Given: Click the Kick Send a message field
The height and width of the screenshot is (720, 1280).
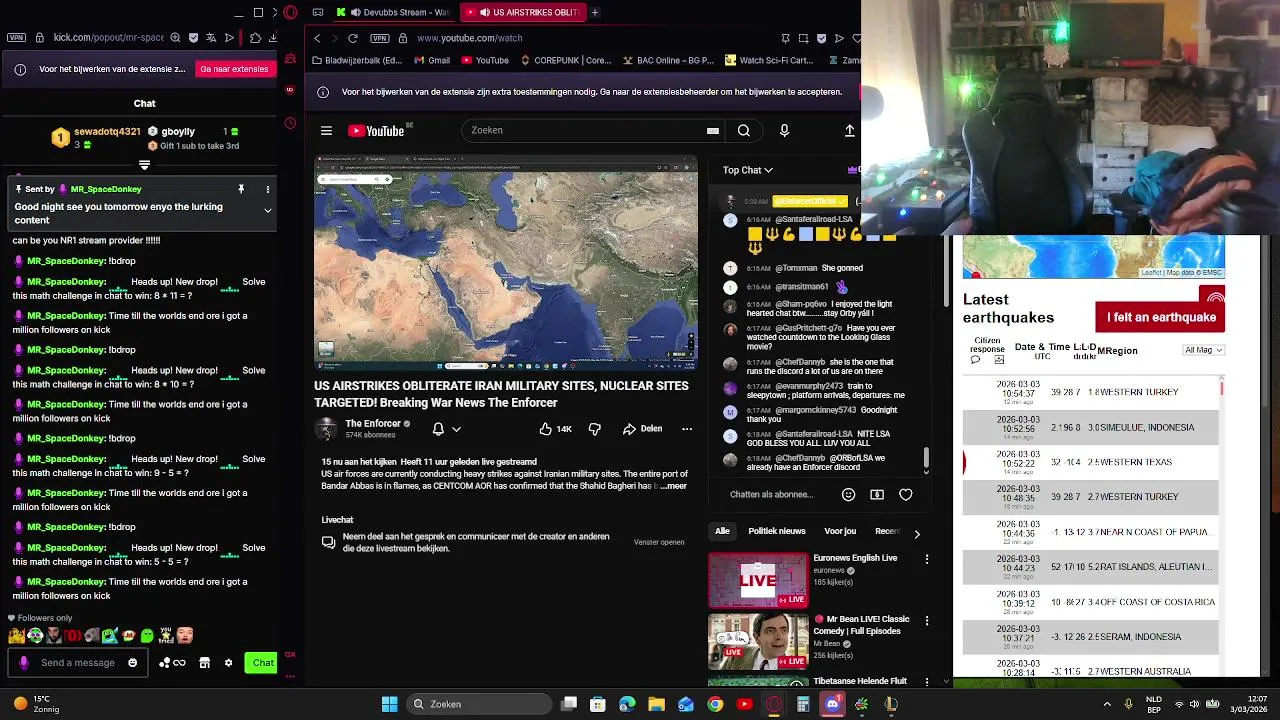Looking at the screenshot, I should [78, 662].
